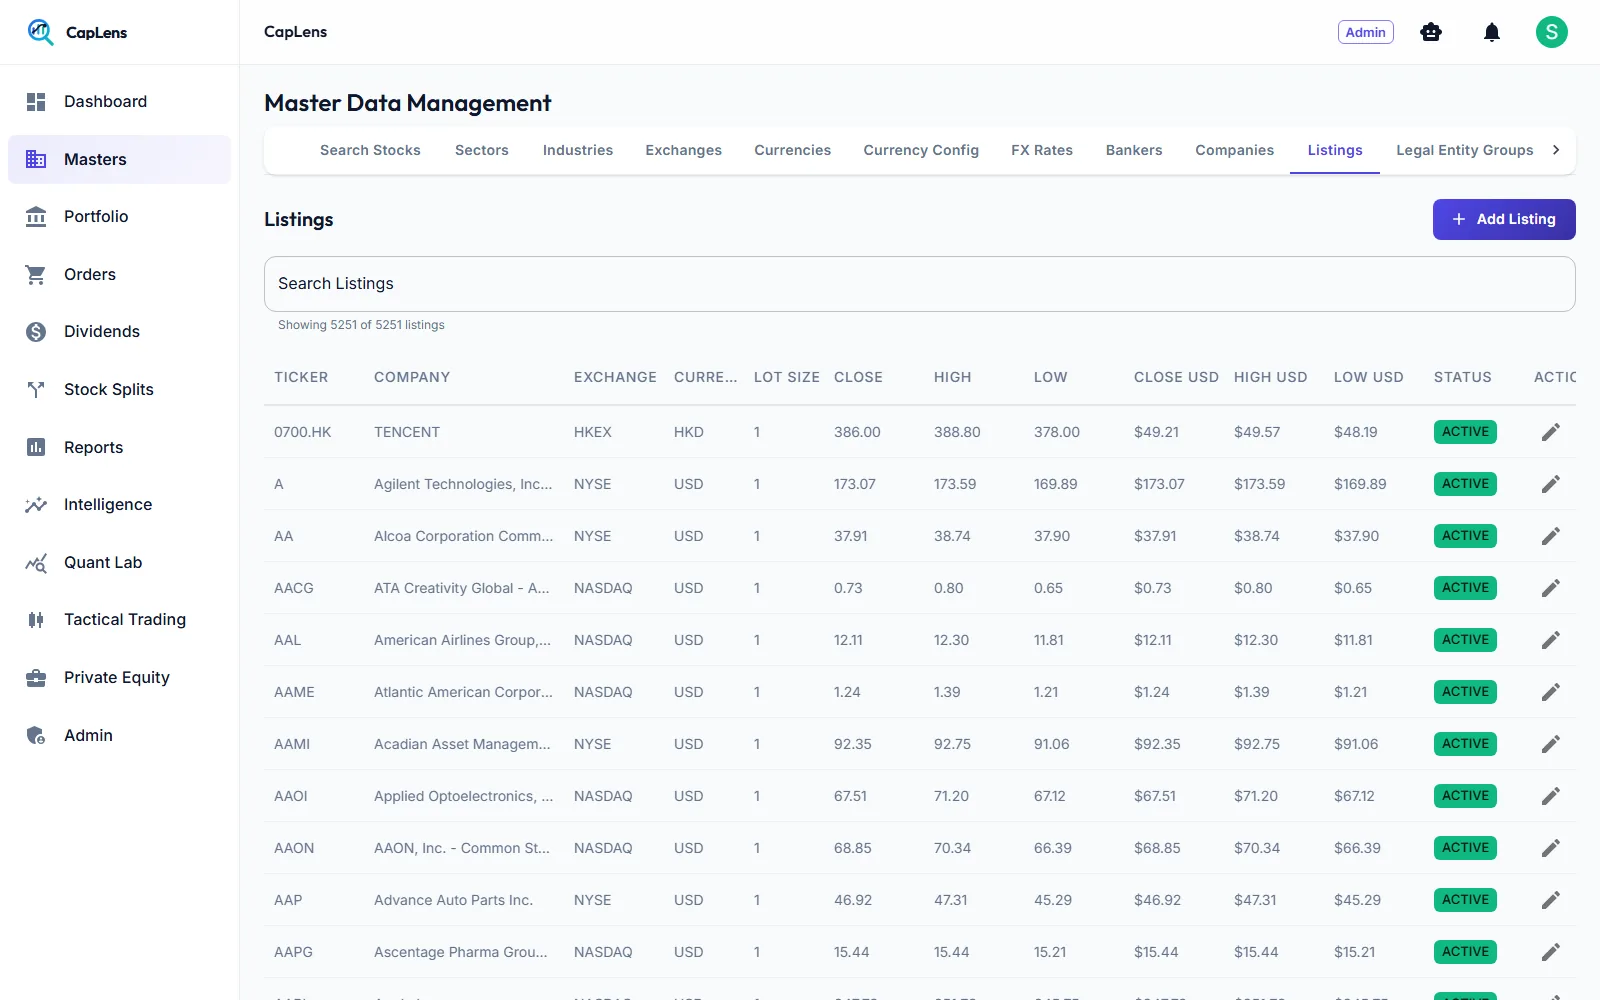Click the Tactical Trading candlestick icon
The image size is (1600, 1000).
pos(36,620)
